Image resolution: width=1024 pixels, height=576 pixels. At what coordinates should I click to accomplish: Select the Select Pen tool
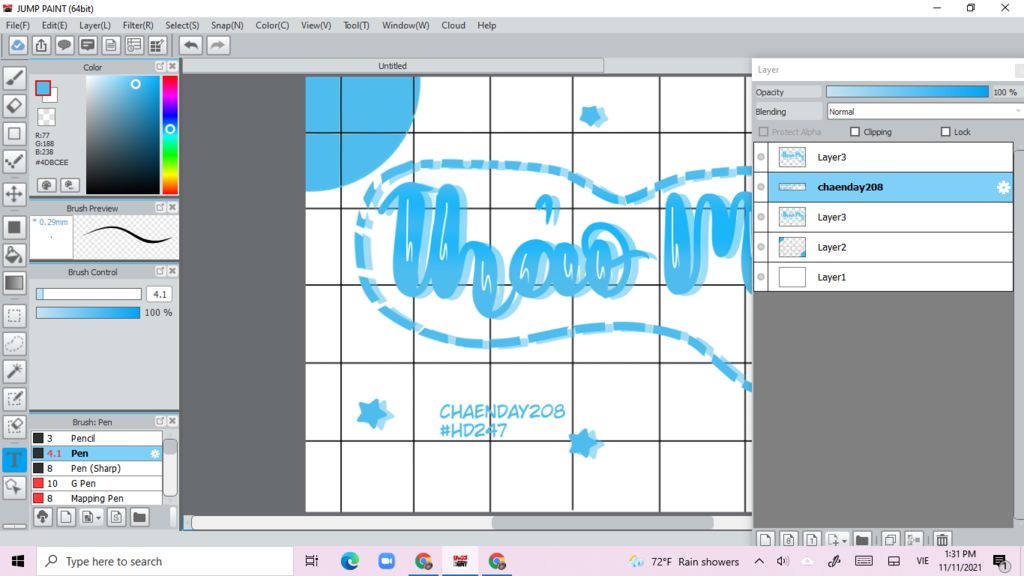click(14, 399)
